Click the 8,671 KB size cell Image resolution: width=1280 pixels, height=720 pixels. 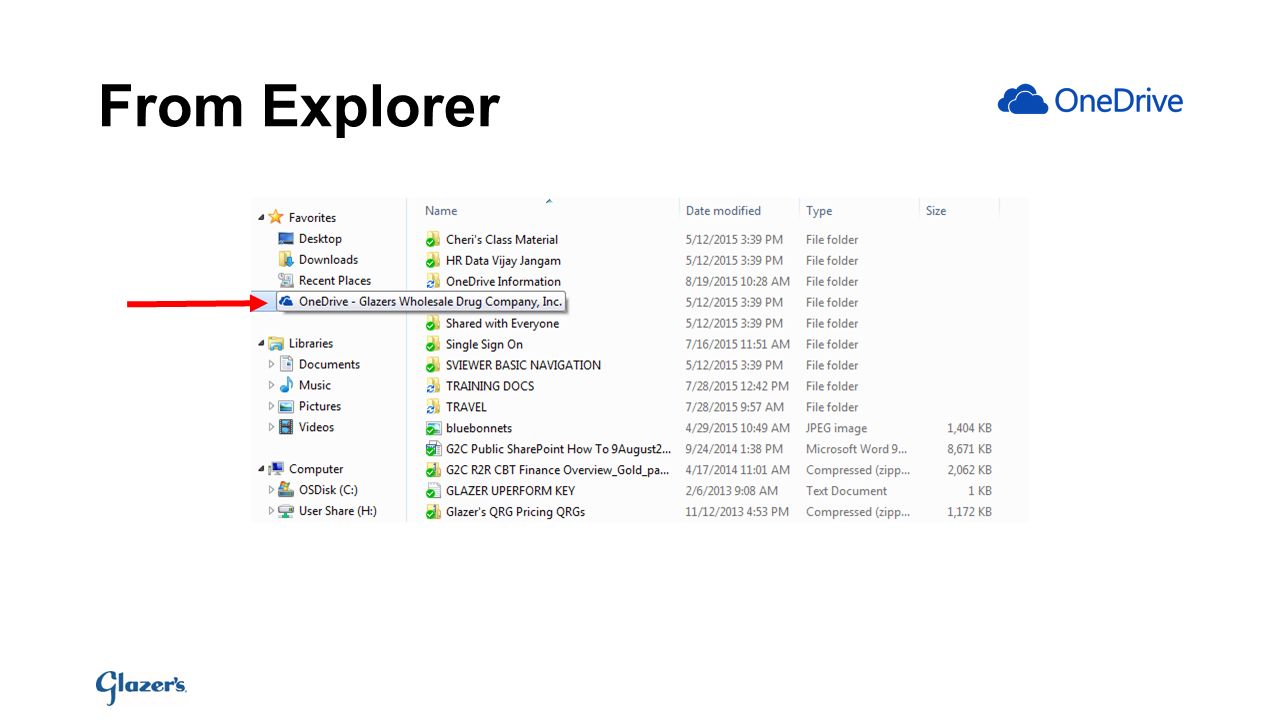969,449
